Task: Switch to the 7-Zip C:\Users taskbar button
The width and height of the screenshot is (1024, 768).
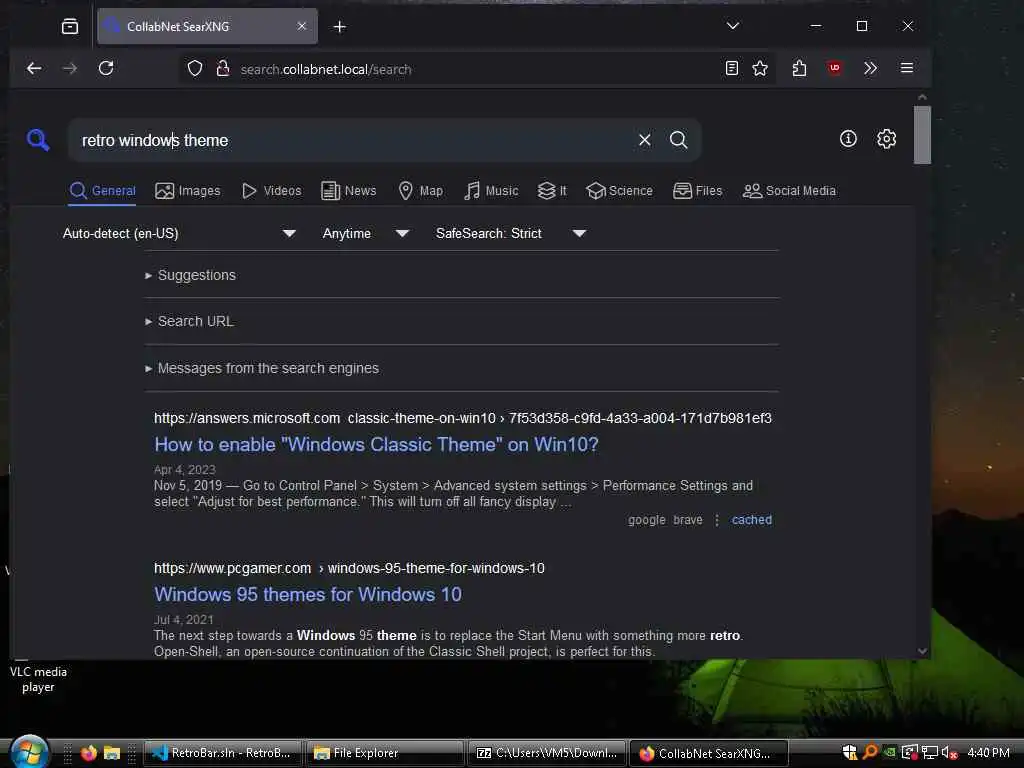Action: [x=547, y=753]
